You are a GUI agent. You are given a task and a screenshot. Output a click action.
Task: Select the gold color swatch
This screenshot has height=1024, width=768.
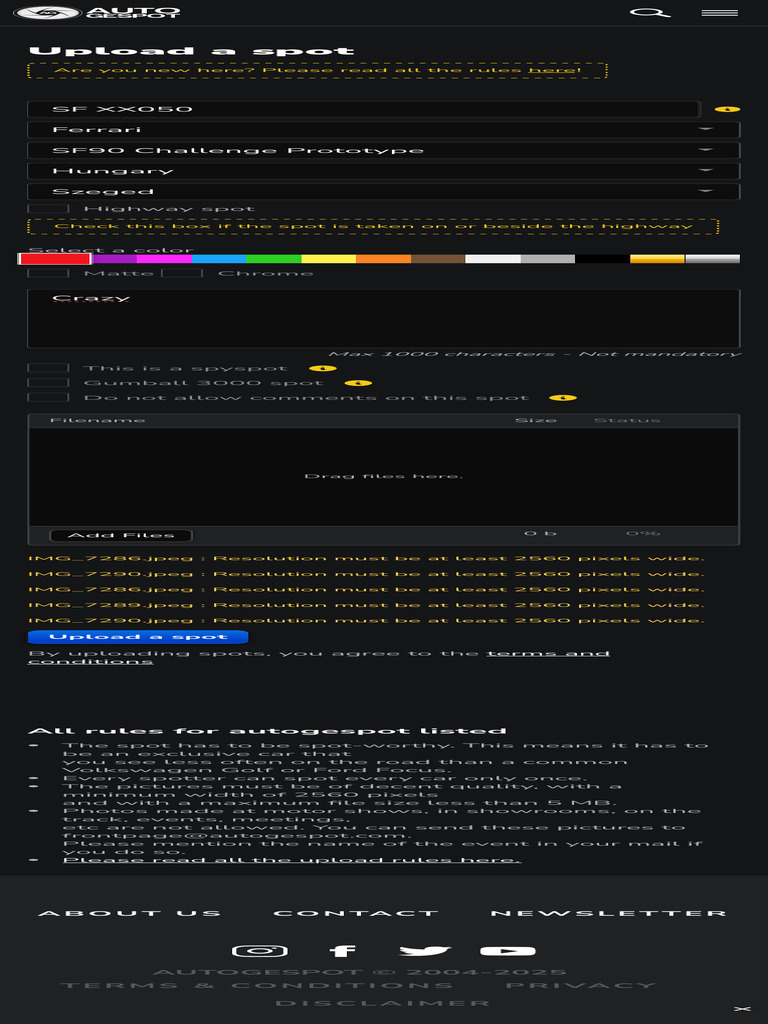coord(658,259)
